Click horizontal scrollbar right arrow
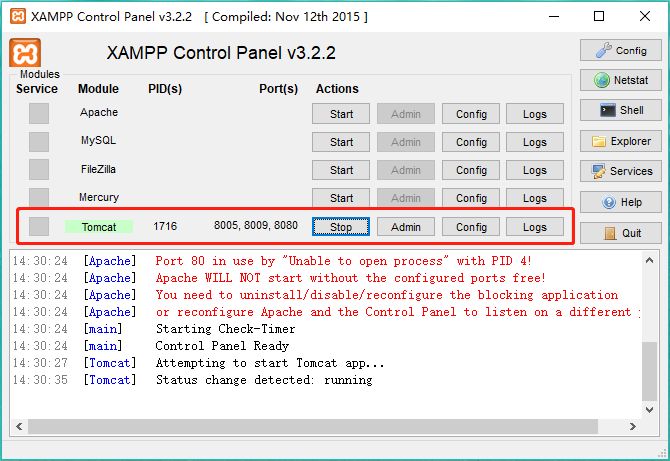Image resolution: width=670 pixels, height=461 pixels. point(633,426)
